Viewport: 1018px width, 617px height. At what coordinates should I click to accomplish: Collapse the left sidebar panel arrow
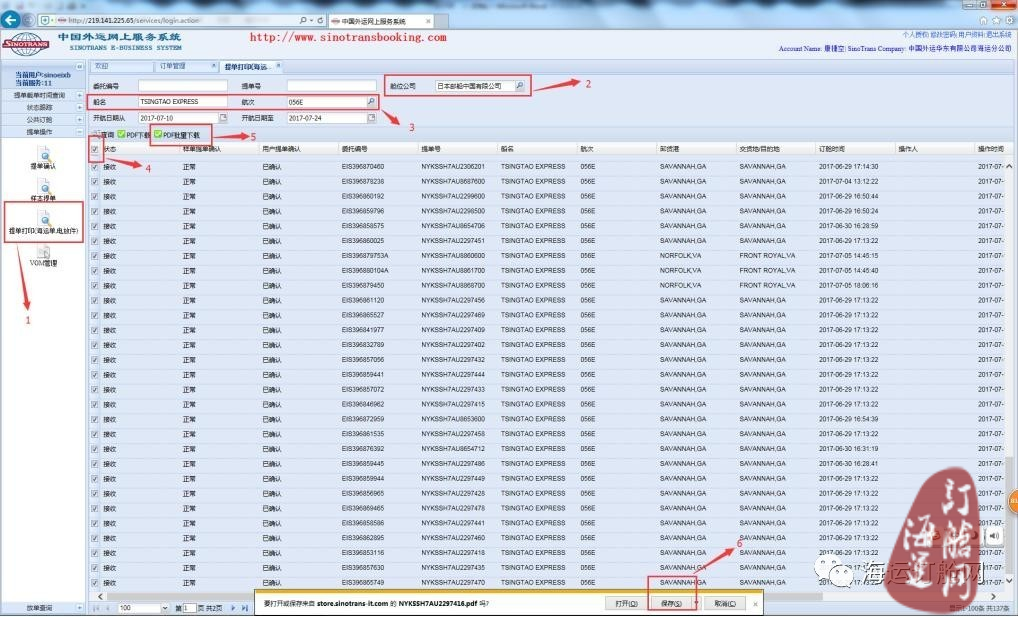pyautogui.click(x=79, y=66)
